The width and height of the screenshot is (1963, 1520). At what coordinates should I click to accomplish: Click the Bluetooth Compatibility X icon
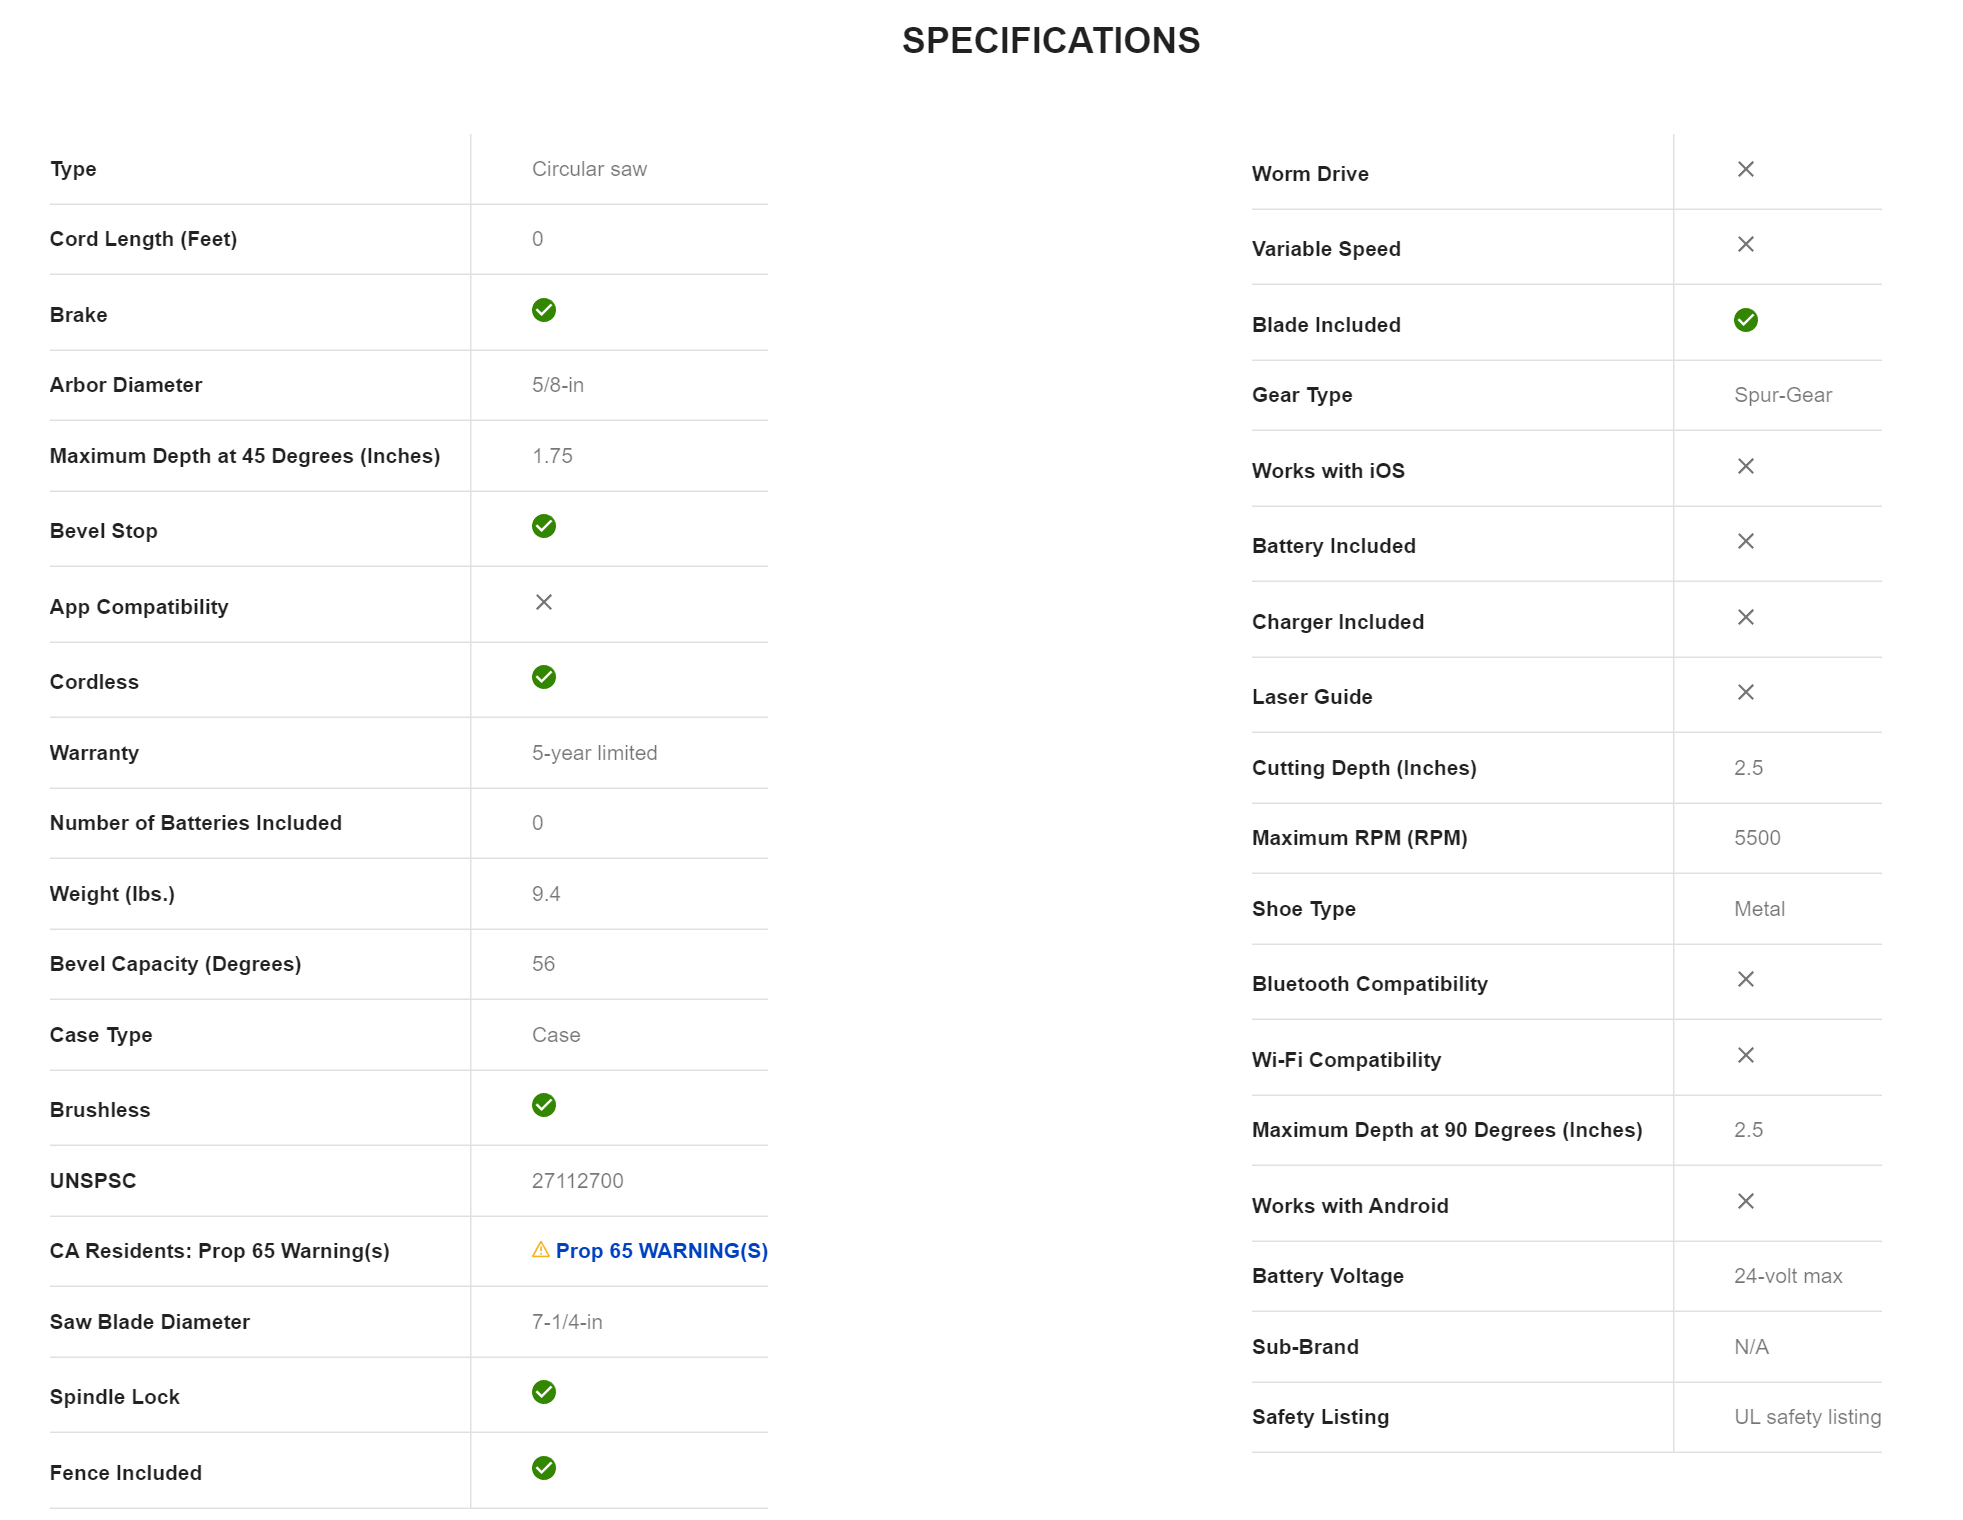click(x=1746, y=979)
